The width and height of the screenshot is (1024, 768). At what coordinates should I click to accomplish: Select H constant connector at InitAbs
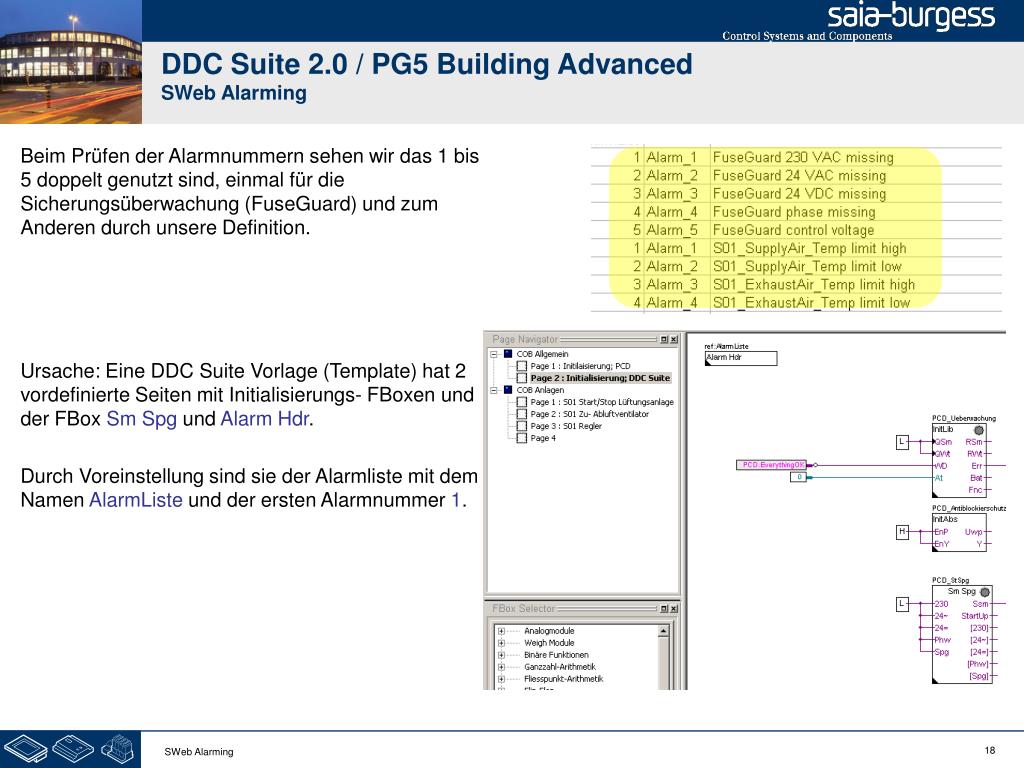[902, 532]
